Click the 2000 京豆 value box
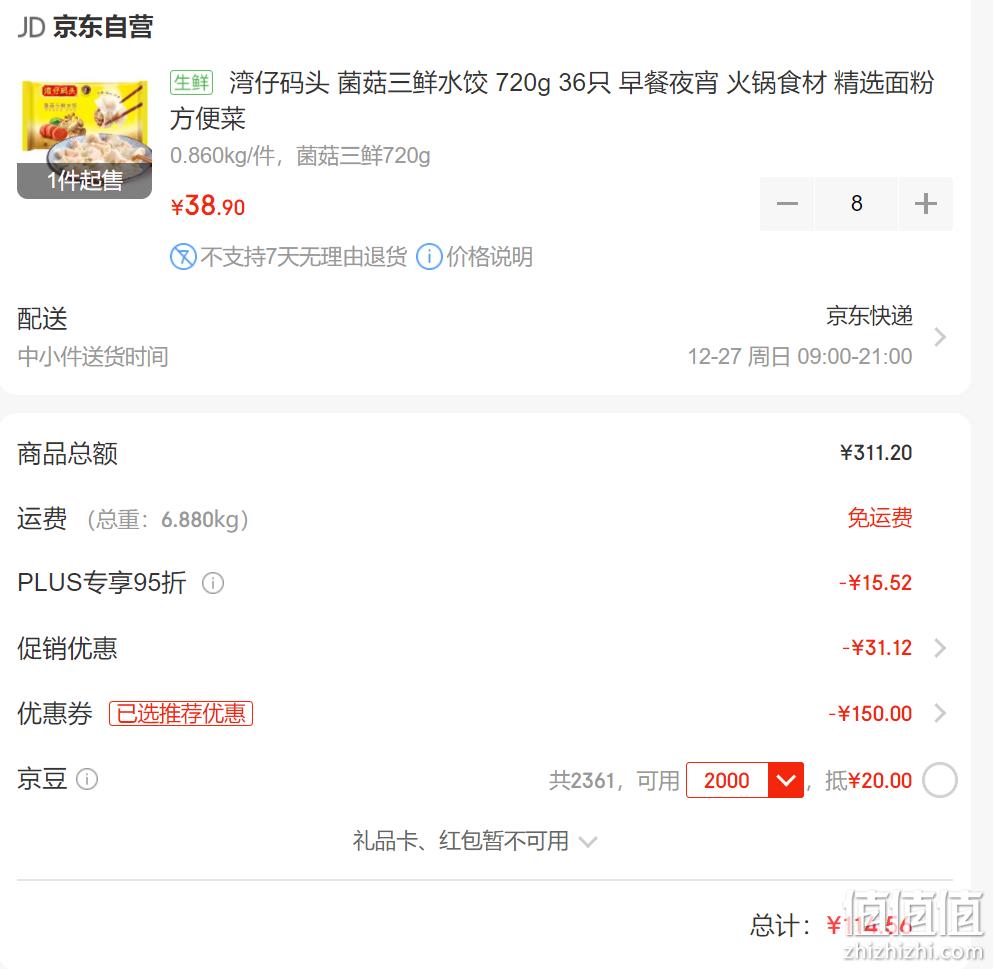 [x=727, y=780]
